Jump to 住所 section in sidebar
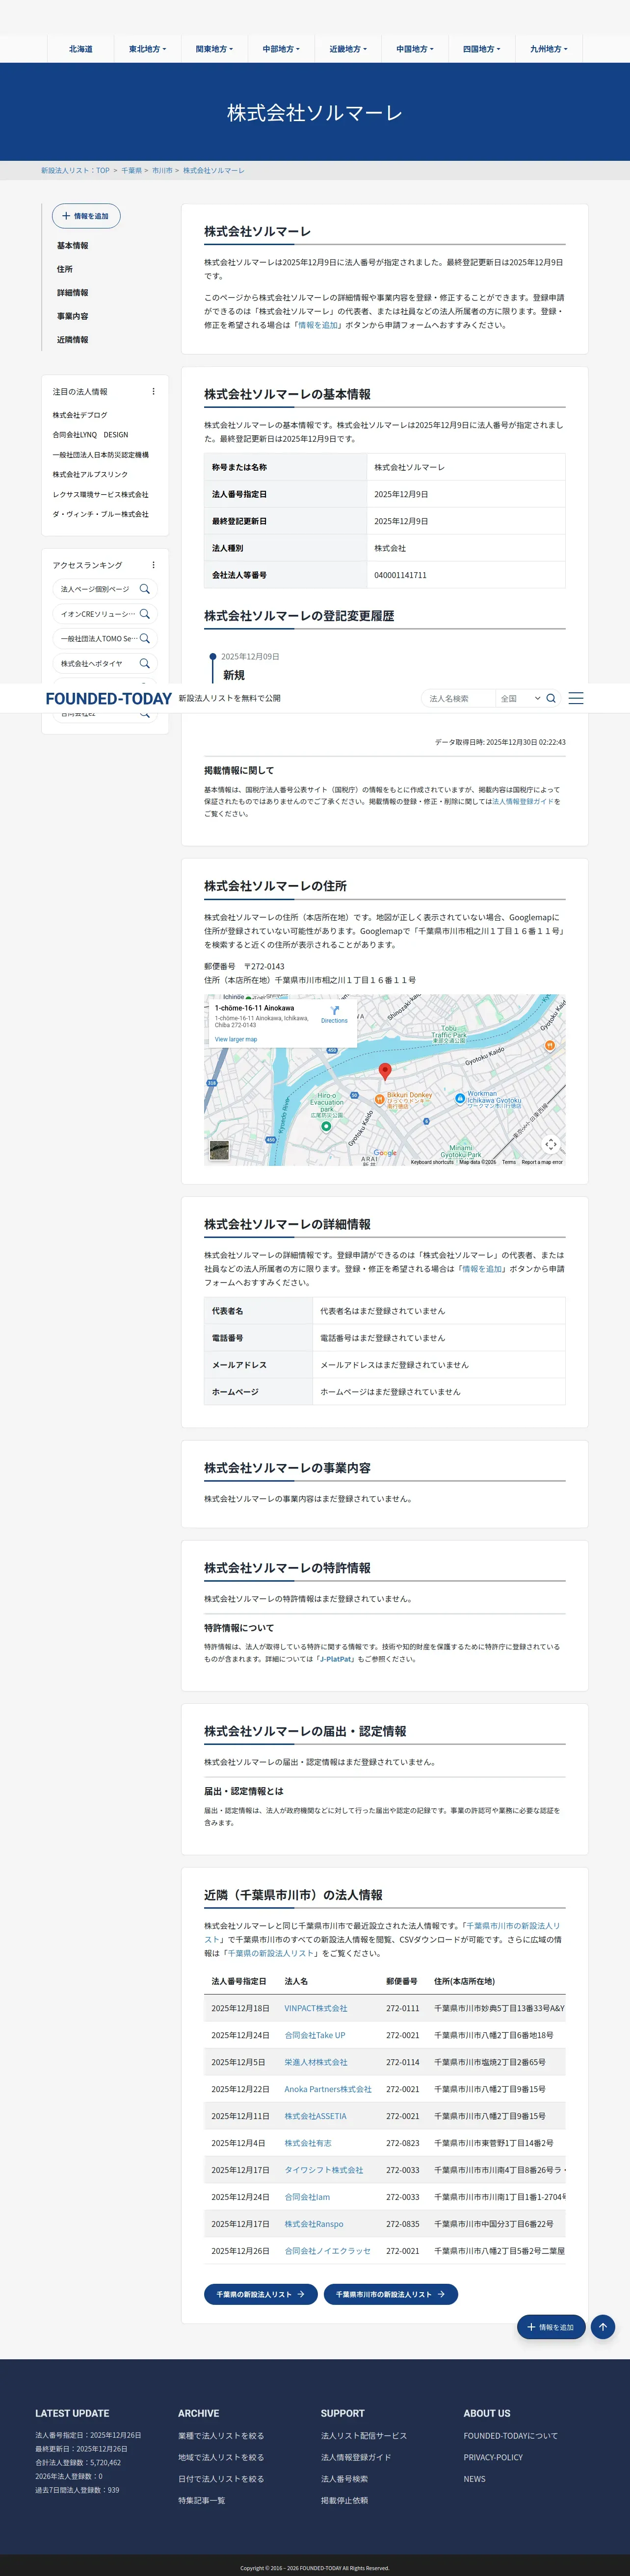630x2576 pixels. coord(64,269)
